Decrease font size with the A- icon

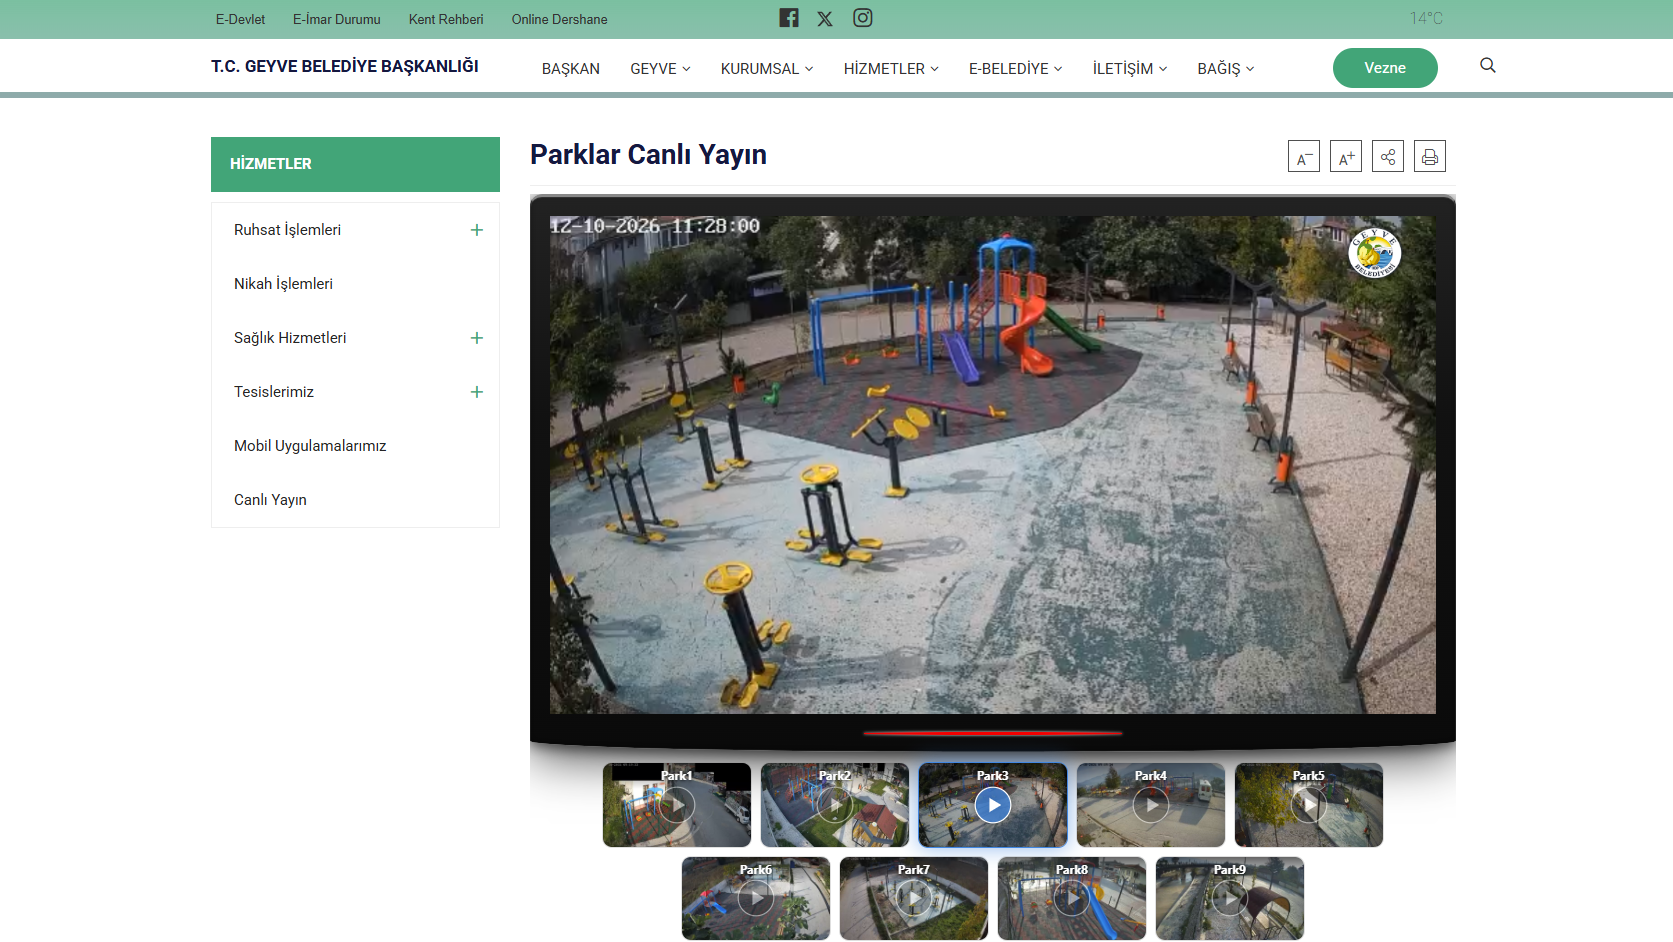click(x=1304, y=156)
